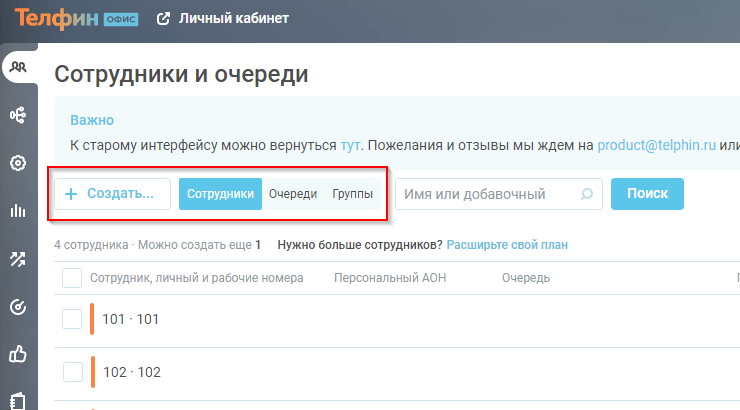Viewport: 740px width, 410px height.
Task: Switch to the Группы tab
Action: pyautogui.click(x=353, y=194)
